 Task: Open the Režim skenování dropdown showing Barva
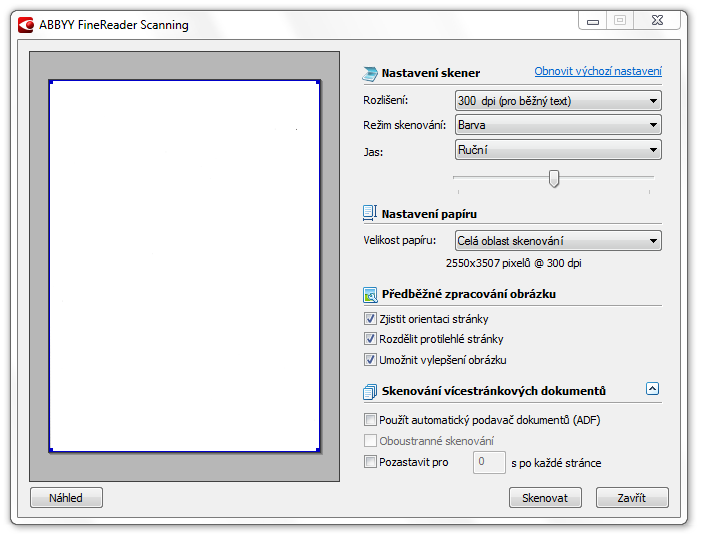[558, 125]
